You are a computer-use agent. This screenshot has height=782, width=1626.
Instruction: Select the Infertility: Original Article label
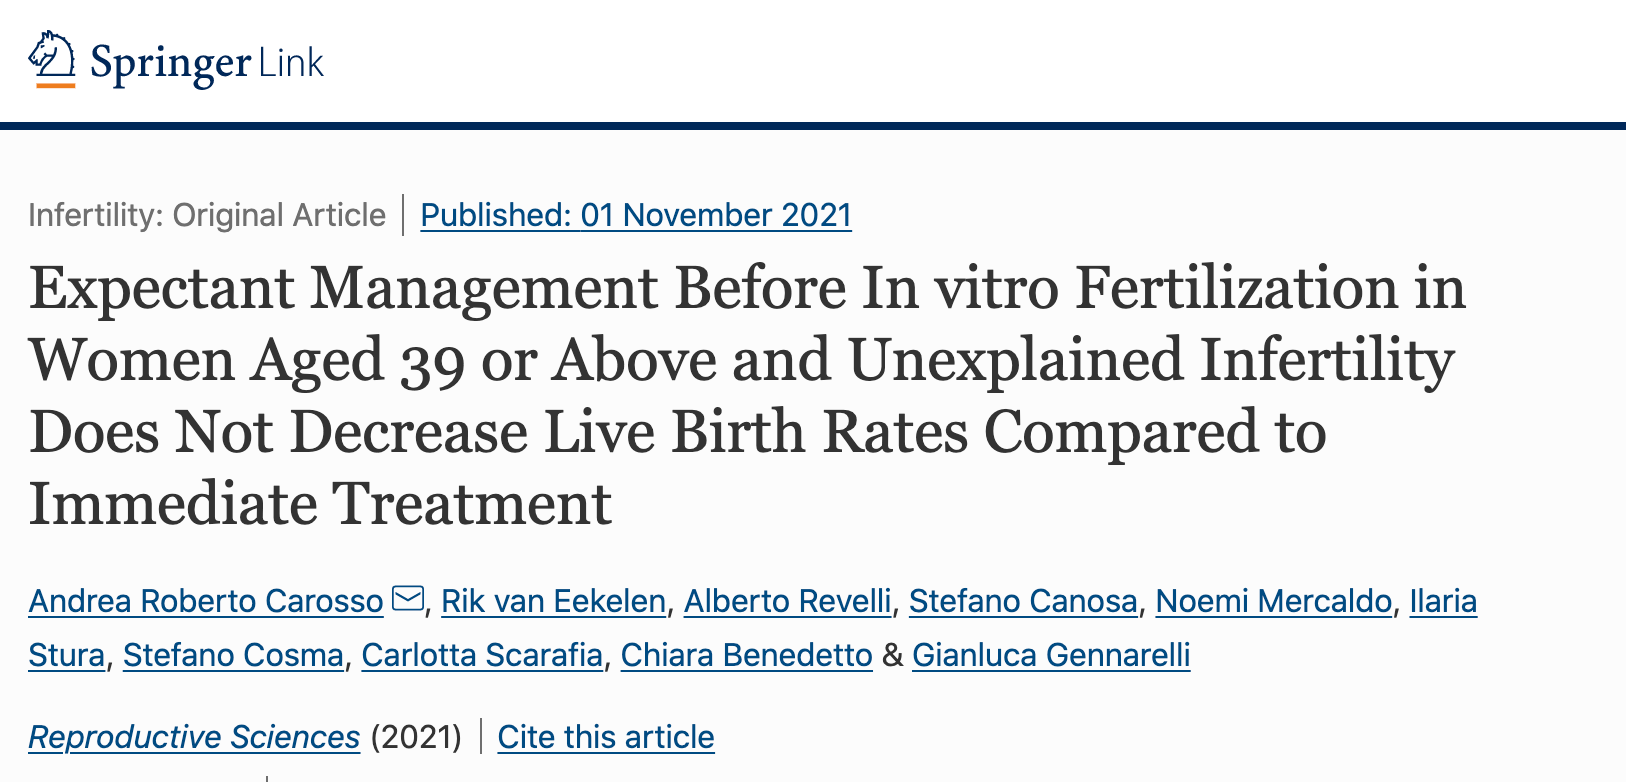[207, 215]
